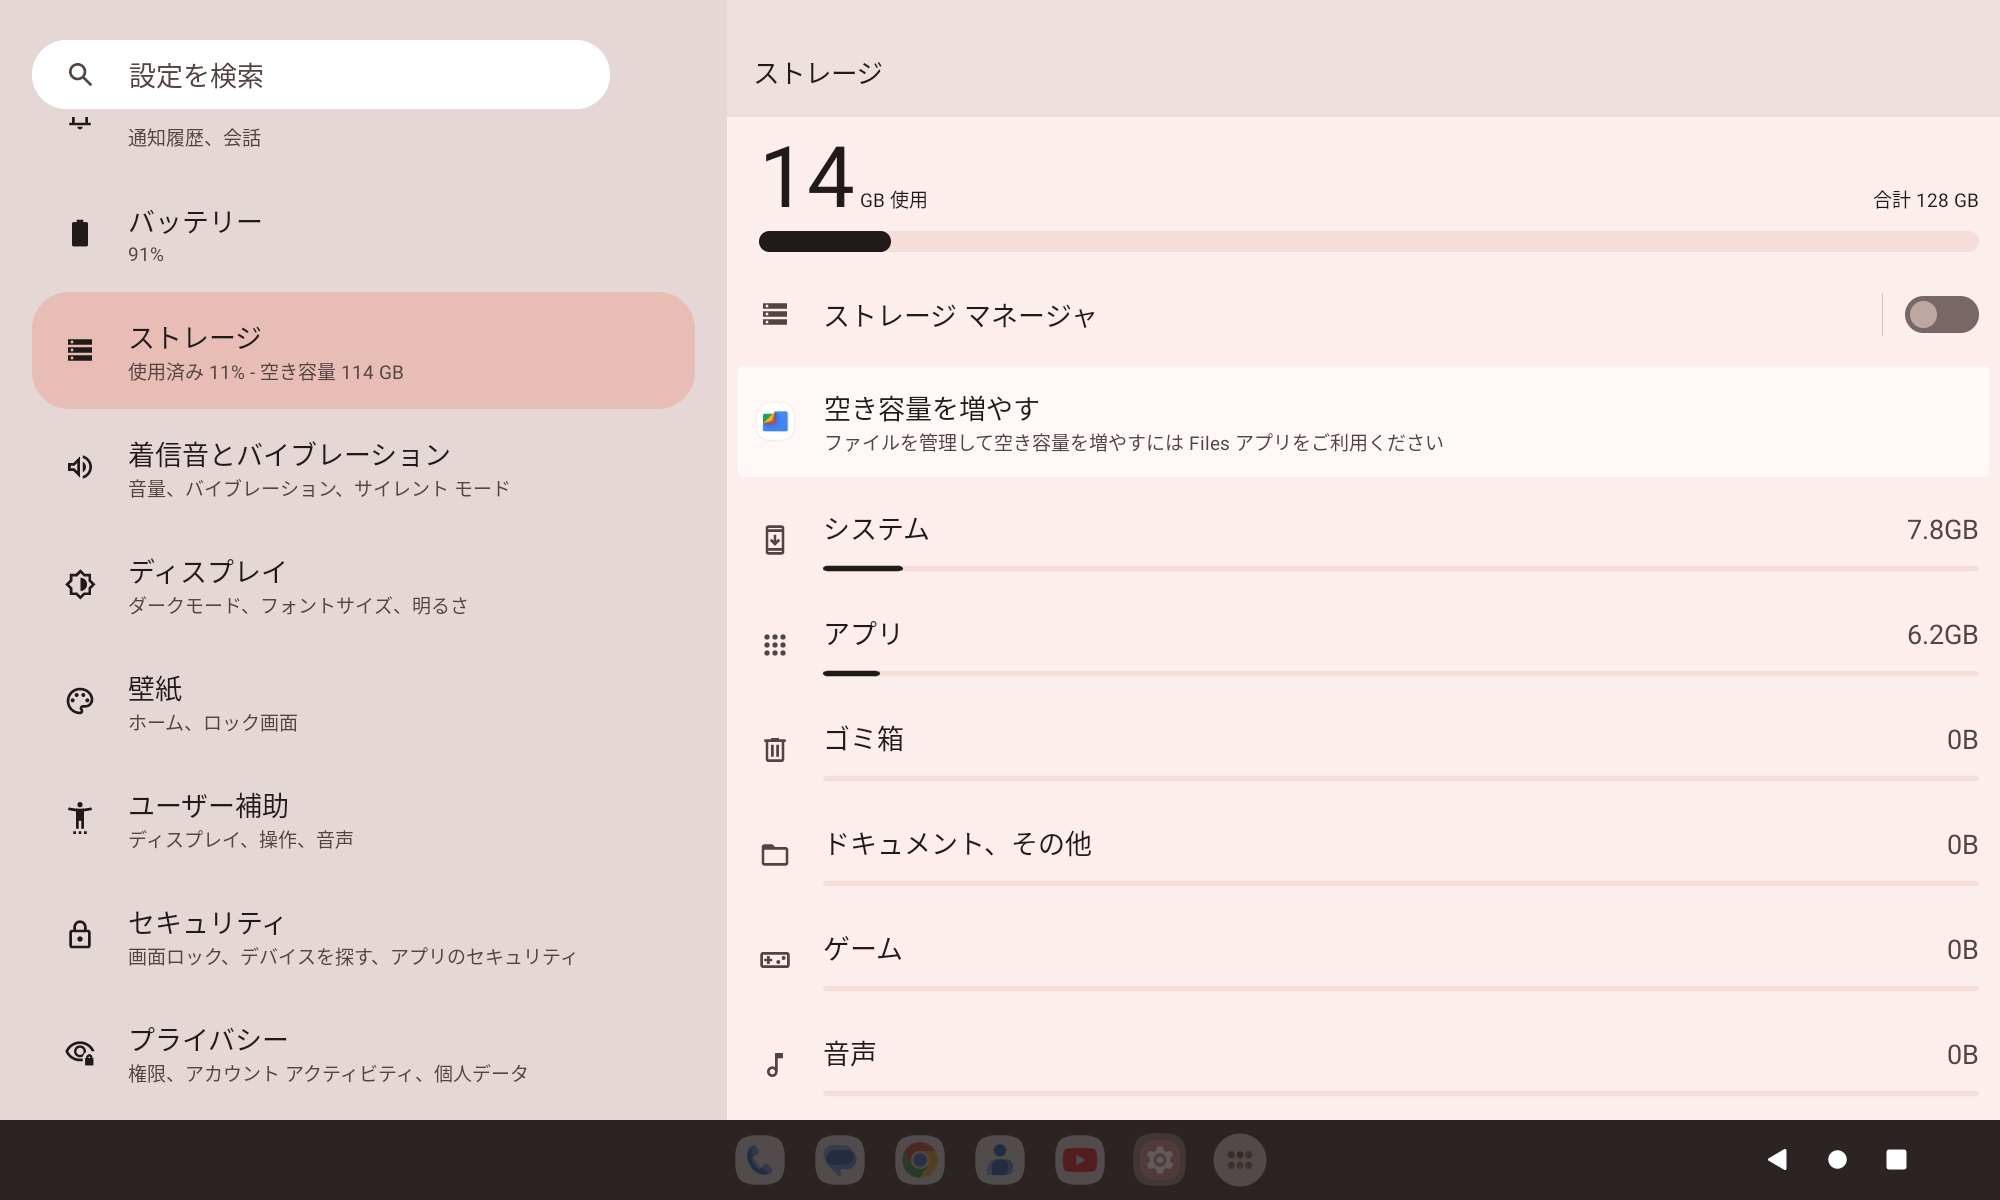Toggle the Storage Manager switch

pyautogui.click(x=1940, y=315)
